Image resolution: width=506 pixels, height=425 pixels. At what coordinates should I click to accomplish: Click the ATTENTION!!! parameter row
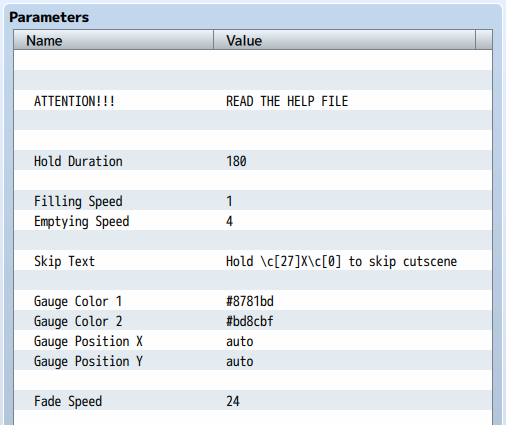(253, 100)
